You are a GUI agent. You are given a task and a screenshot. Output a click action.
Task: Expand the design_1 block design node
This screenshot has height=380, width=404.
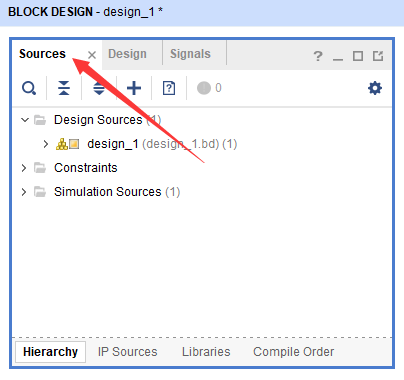pyautogui.click(x=46, y=144)
